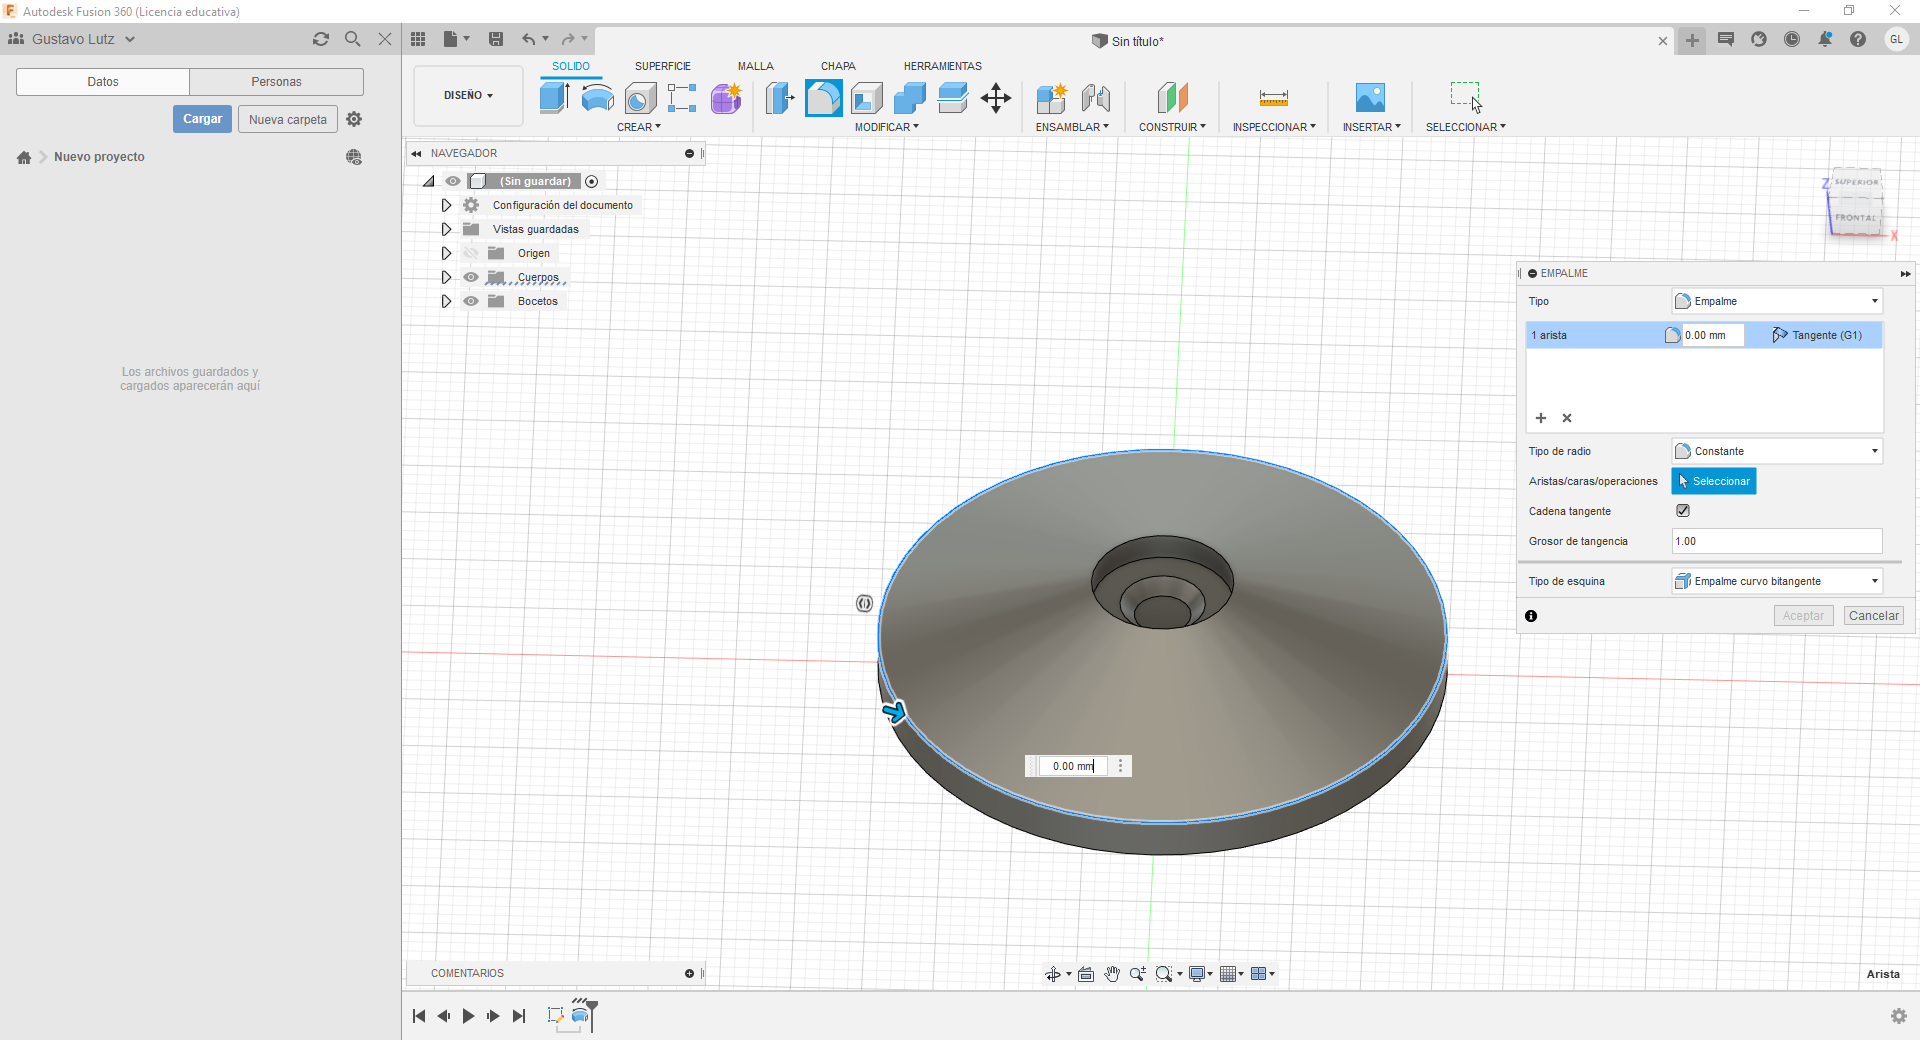Toggle visibility eye of Origen
Image resolution: width=1920 pixels, height=1040 pixels.
coord(471,253)
